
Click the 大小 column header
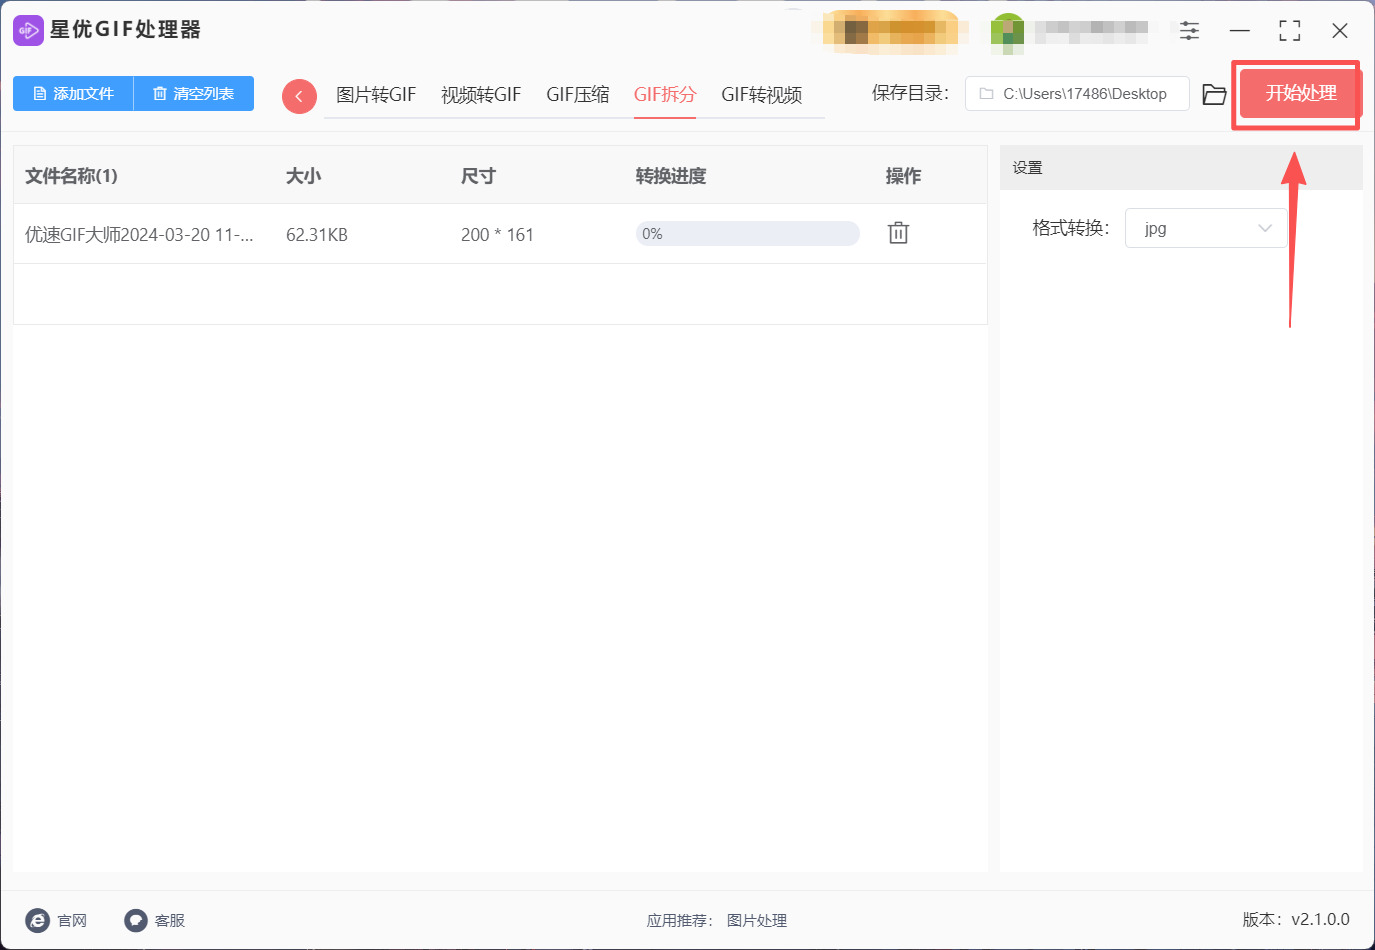click(x=303, y=176)
